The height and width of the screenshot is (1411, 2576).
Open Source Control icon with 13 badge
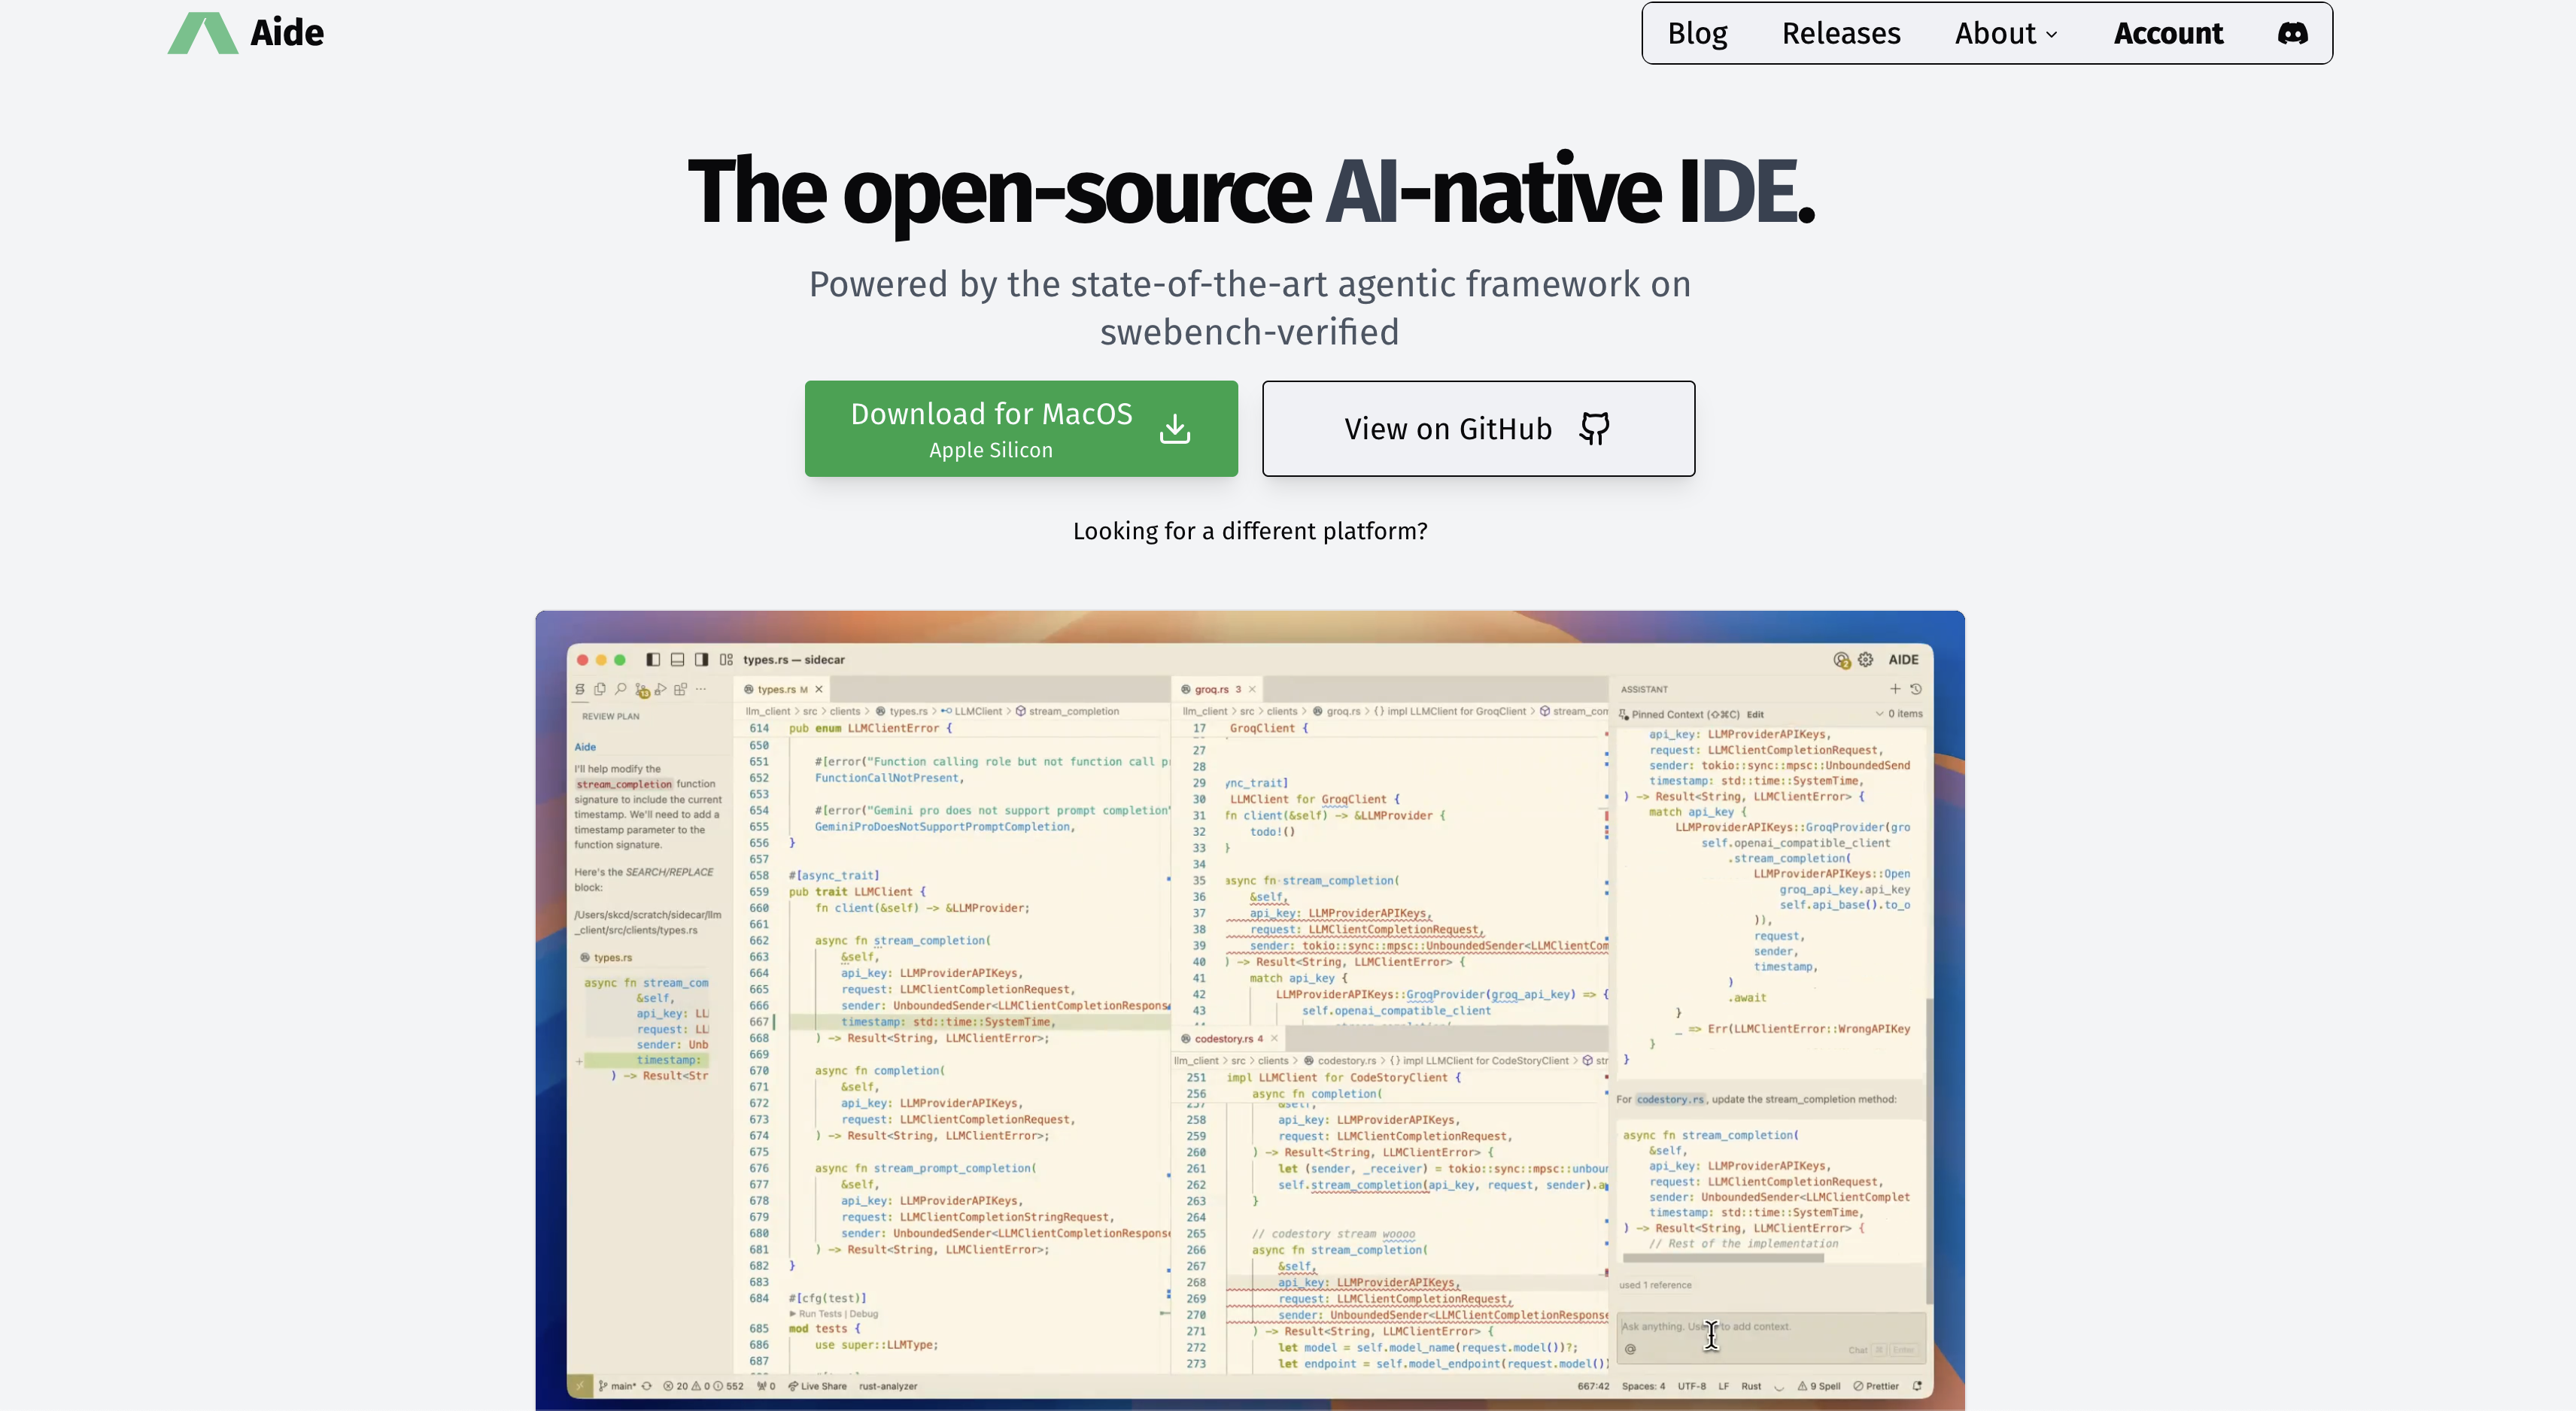click(642, 690)
